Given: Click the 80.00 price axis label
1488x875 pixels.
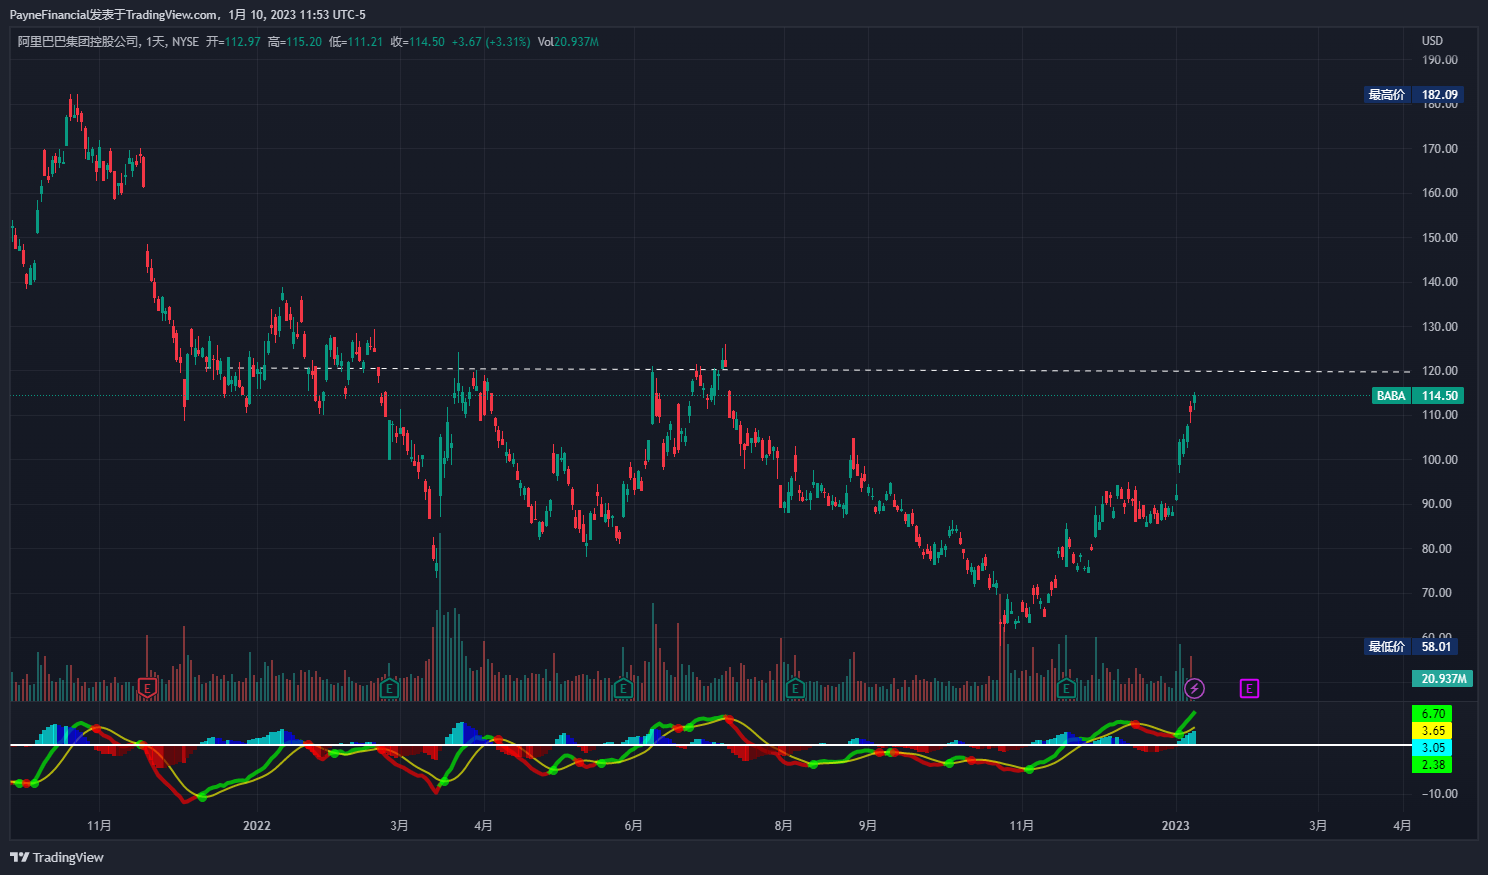Looking at the screenshot, I should [1437, 549].
